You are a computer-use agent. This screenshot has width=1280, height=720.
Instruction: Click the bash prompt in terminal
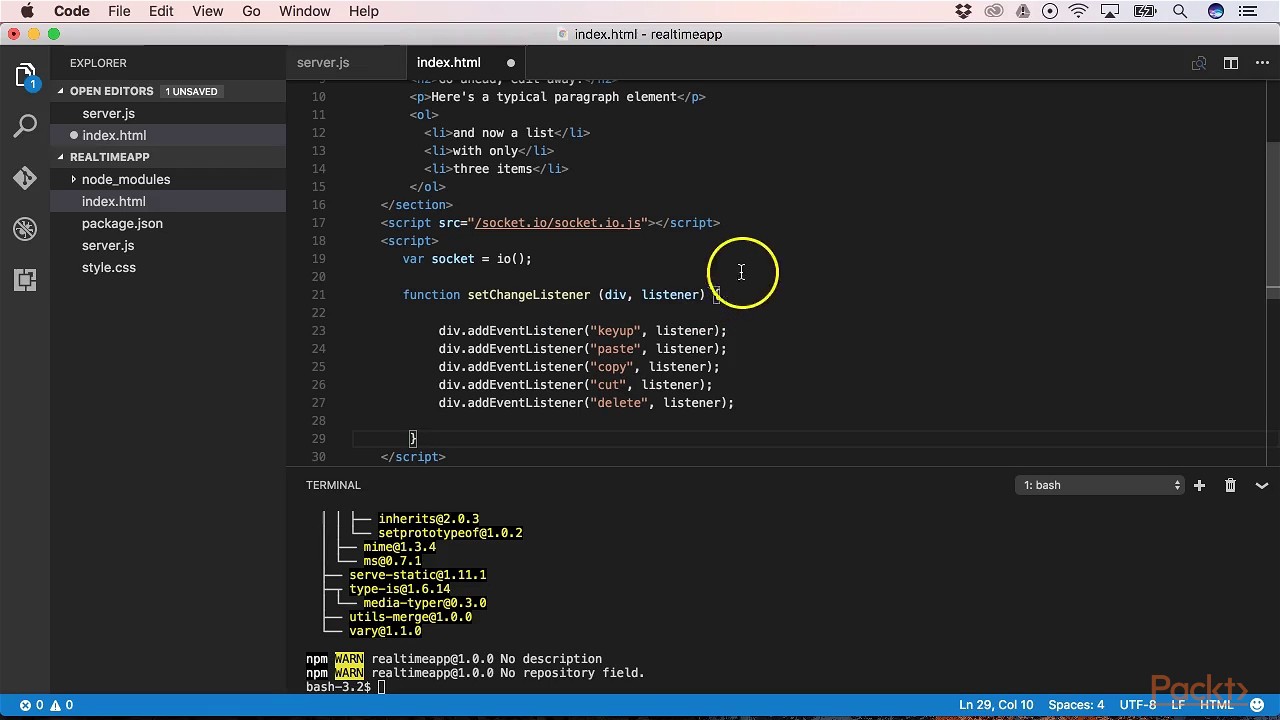click(x=337, y=687)
